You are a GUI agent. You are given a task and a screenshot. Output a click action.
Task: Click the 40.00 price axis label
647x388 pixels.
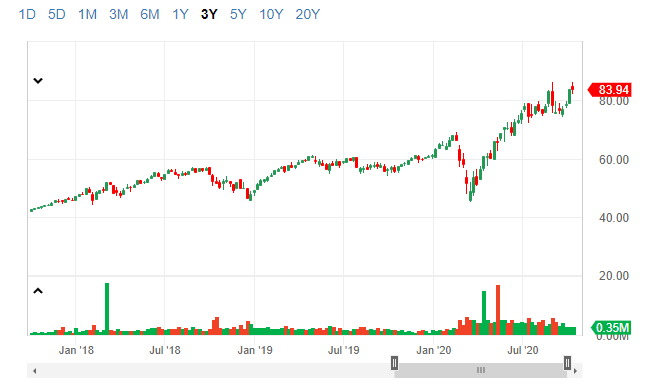[614, 218]
